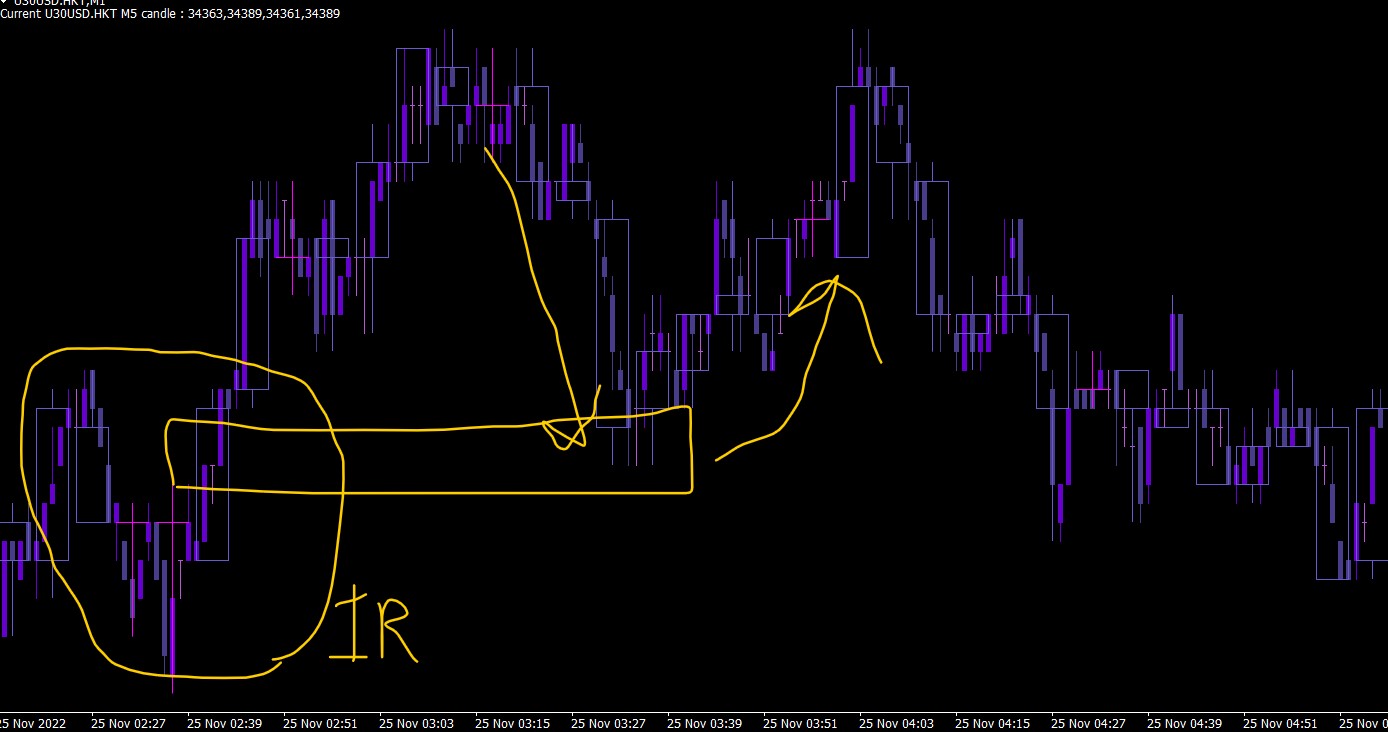Viewport: 1388px width, 732px height.
Task: Click the '25 Nov 04:03' time axis label
Action: click(x=898, y=723)
